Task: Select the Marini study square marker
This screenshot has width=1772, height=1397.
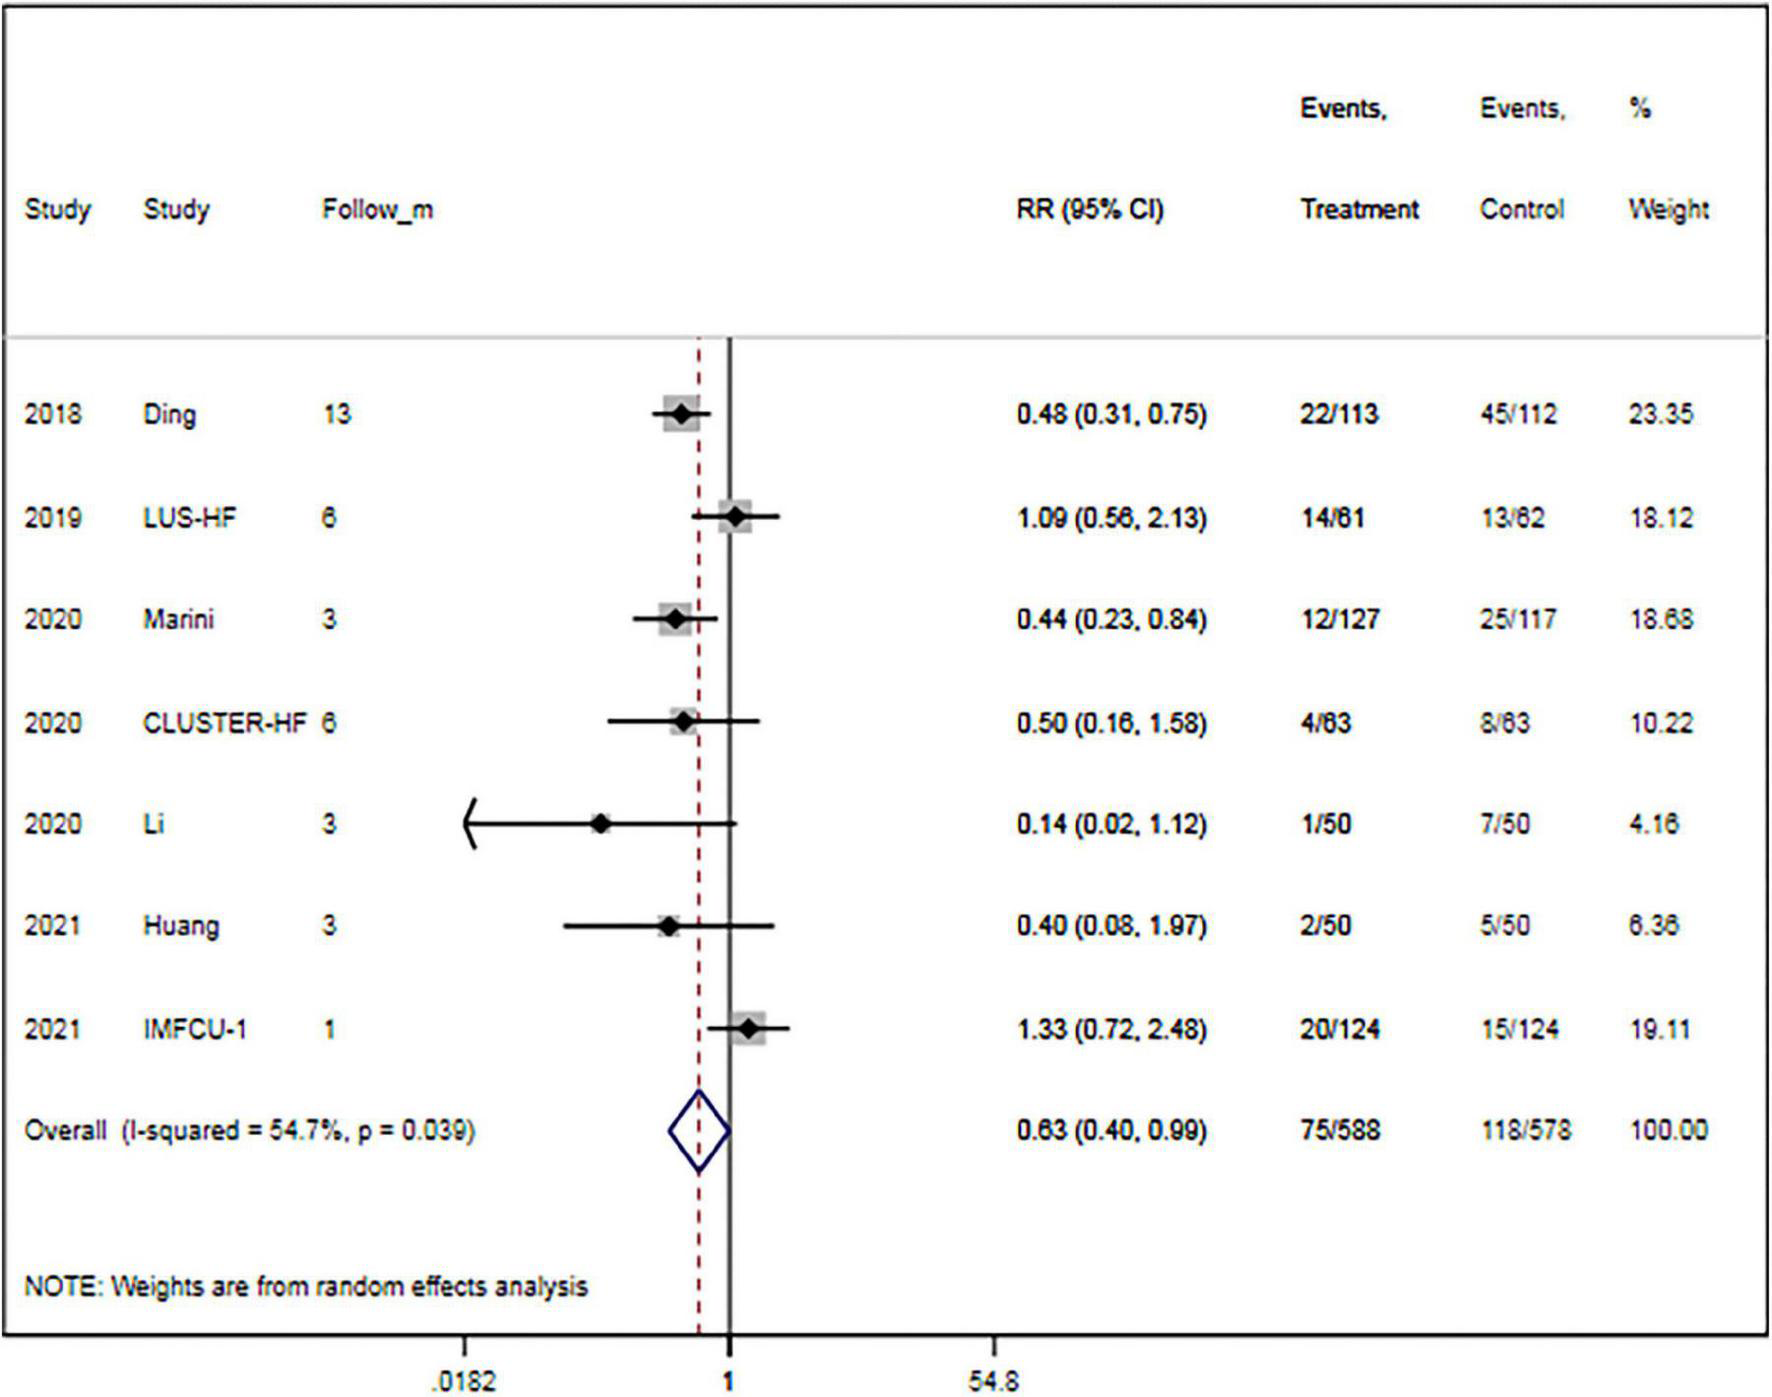Action: point(676,620)
